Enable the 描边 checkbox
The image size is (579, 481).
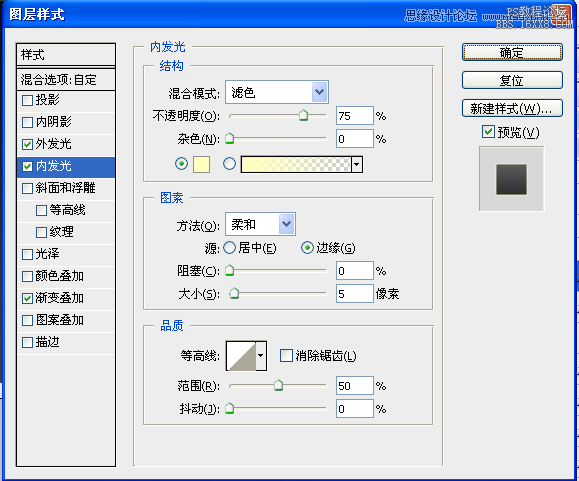(27, 343)
